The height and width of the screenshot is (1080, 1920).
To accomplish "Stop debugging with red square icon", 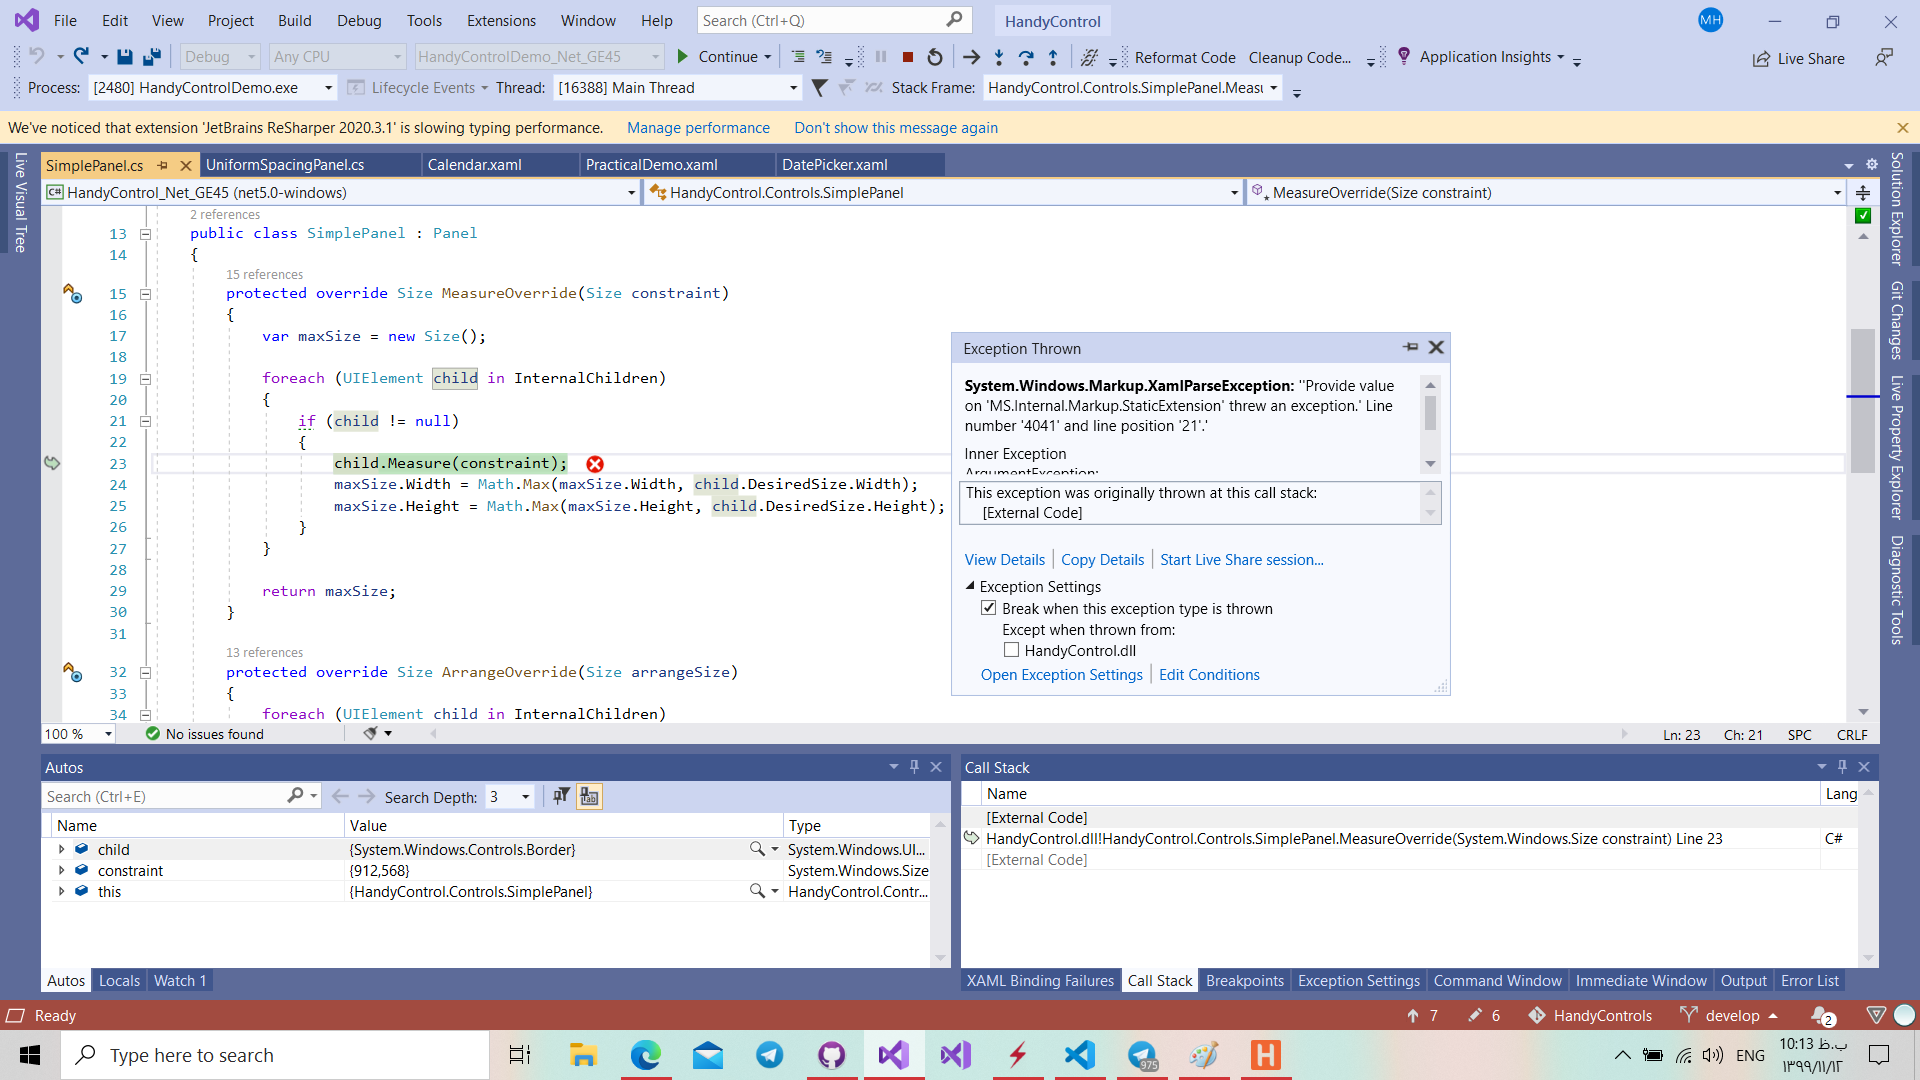I will click(x=908, y=57).
